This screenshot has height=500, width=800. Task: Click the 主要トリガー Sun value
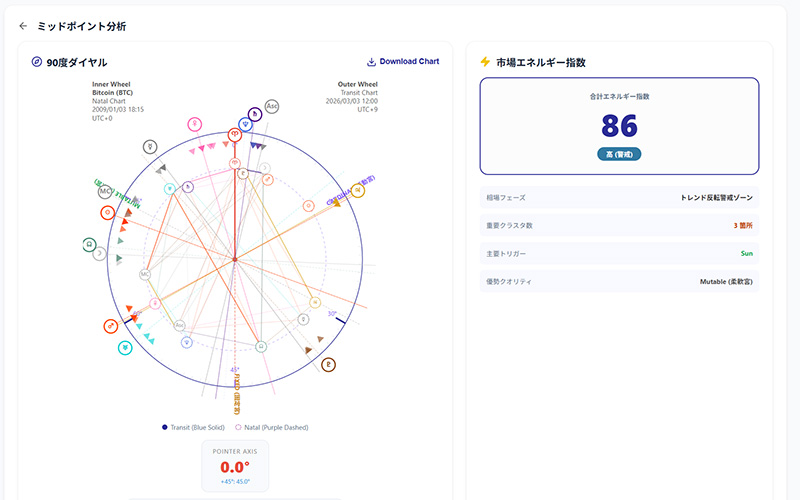tap(746, 254)
